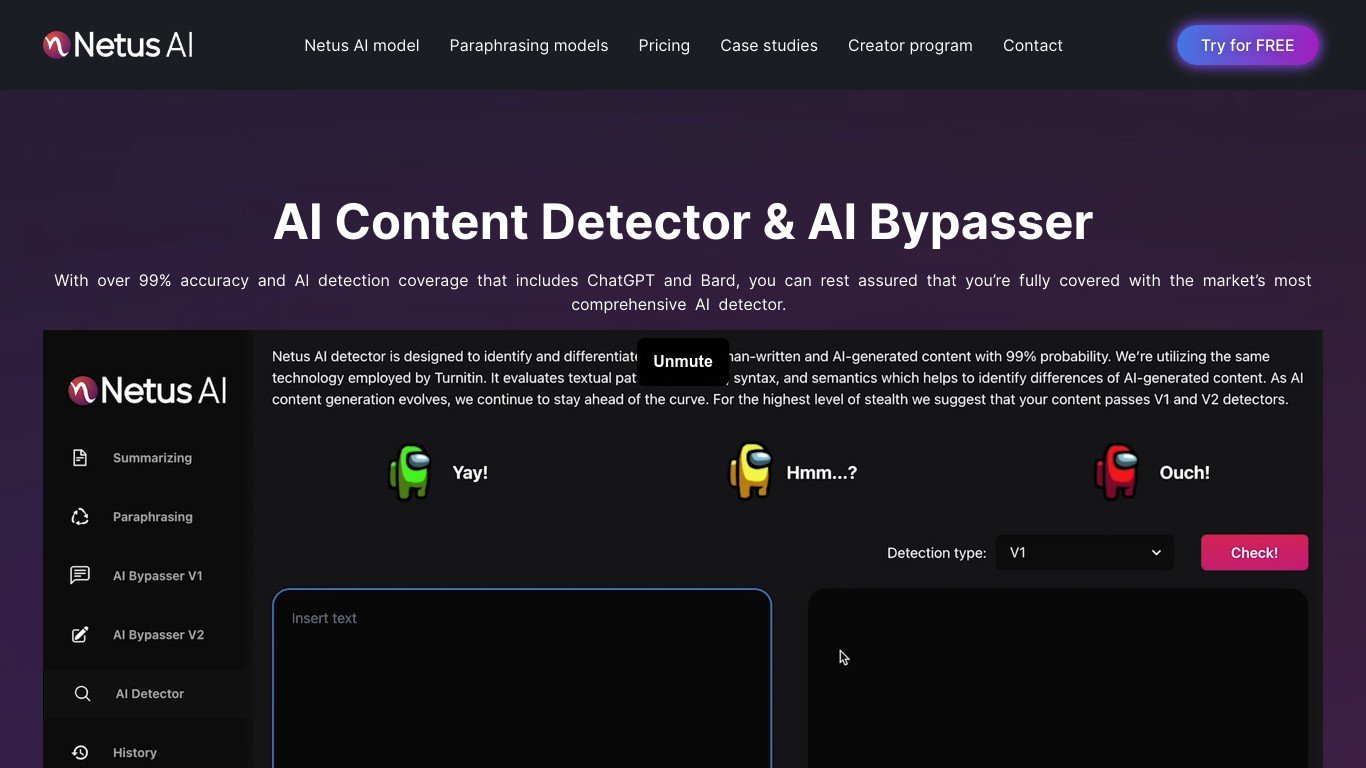The width and height of the screenshot is (1366, 768).
Task: Click the Summarizing document icon in sidebar
Action: point(80,458)
